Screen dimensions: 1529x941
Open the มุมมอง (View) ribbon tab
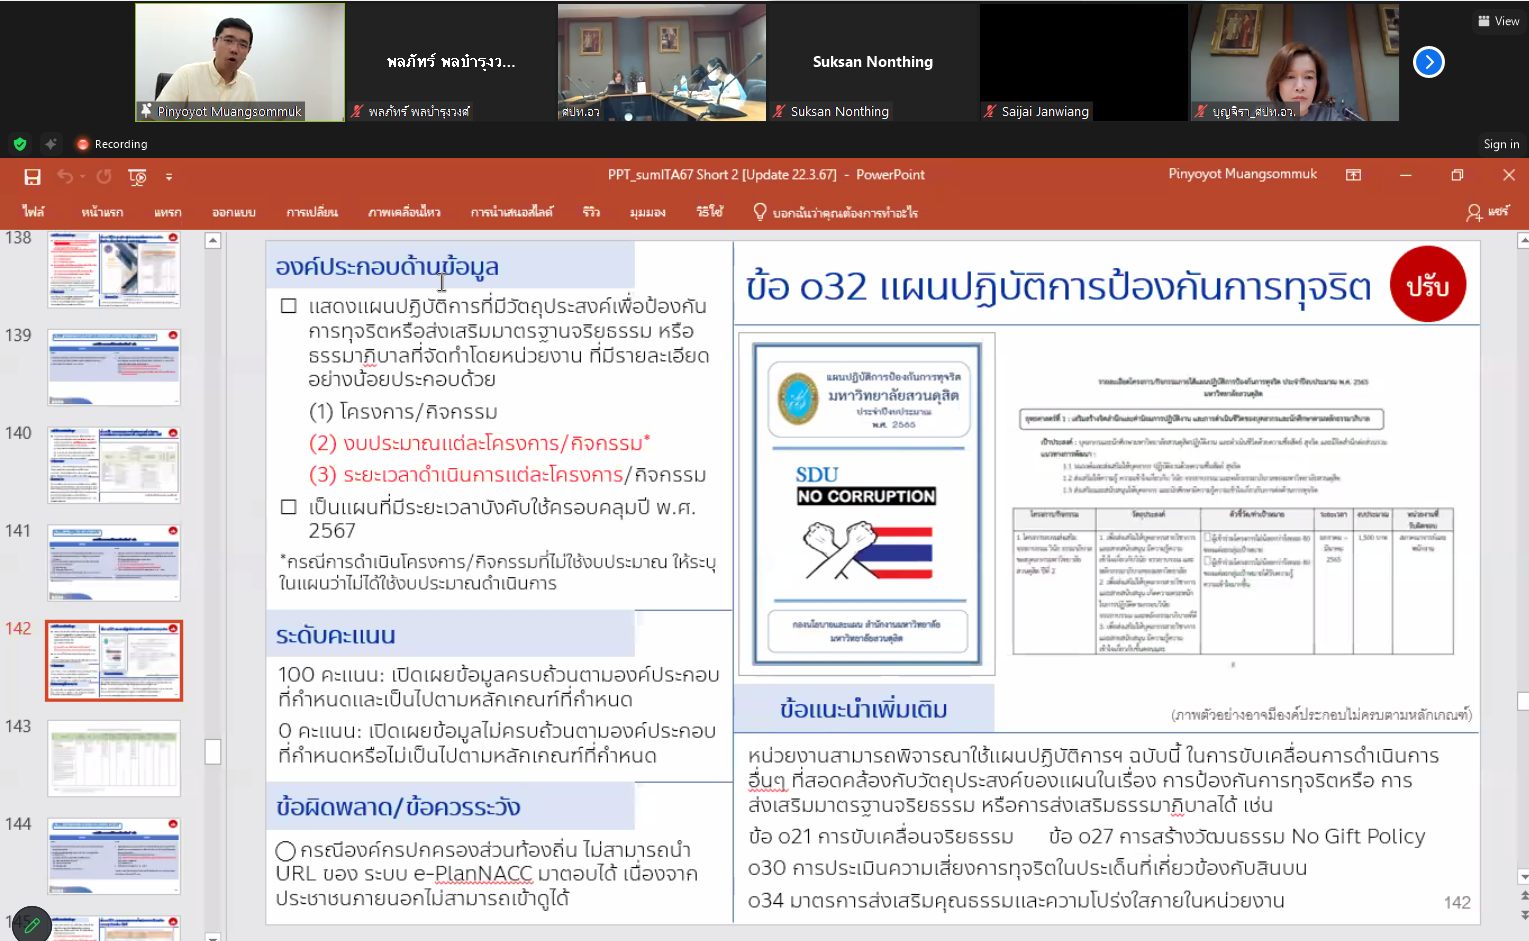(x=647, y=212)
